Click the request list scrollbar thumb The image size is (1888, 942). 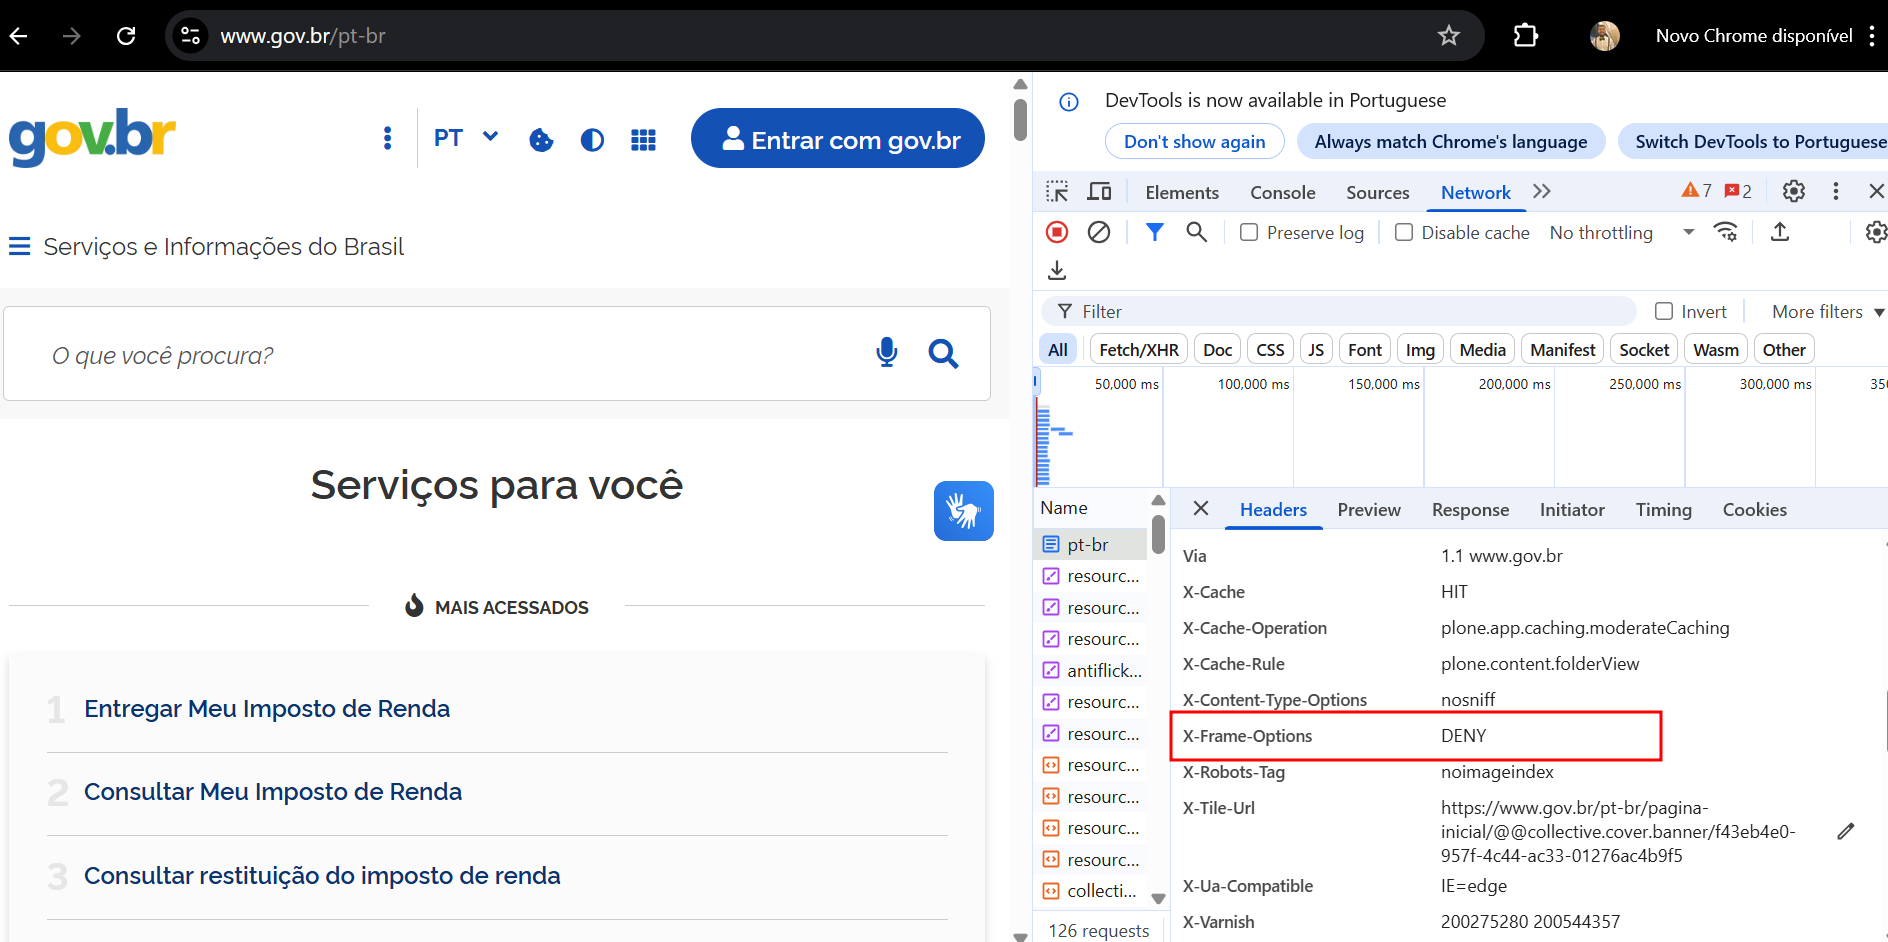pos(1158,534)
